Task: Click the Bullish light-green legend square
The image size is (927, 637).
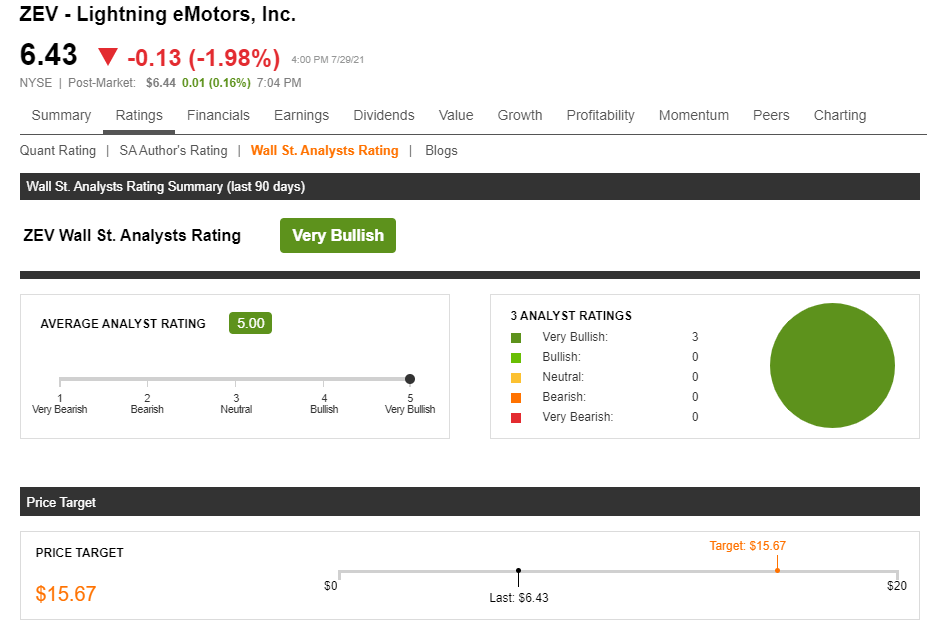Action: [514, 357]
